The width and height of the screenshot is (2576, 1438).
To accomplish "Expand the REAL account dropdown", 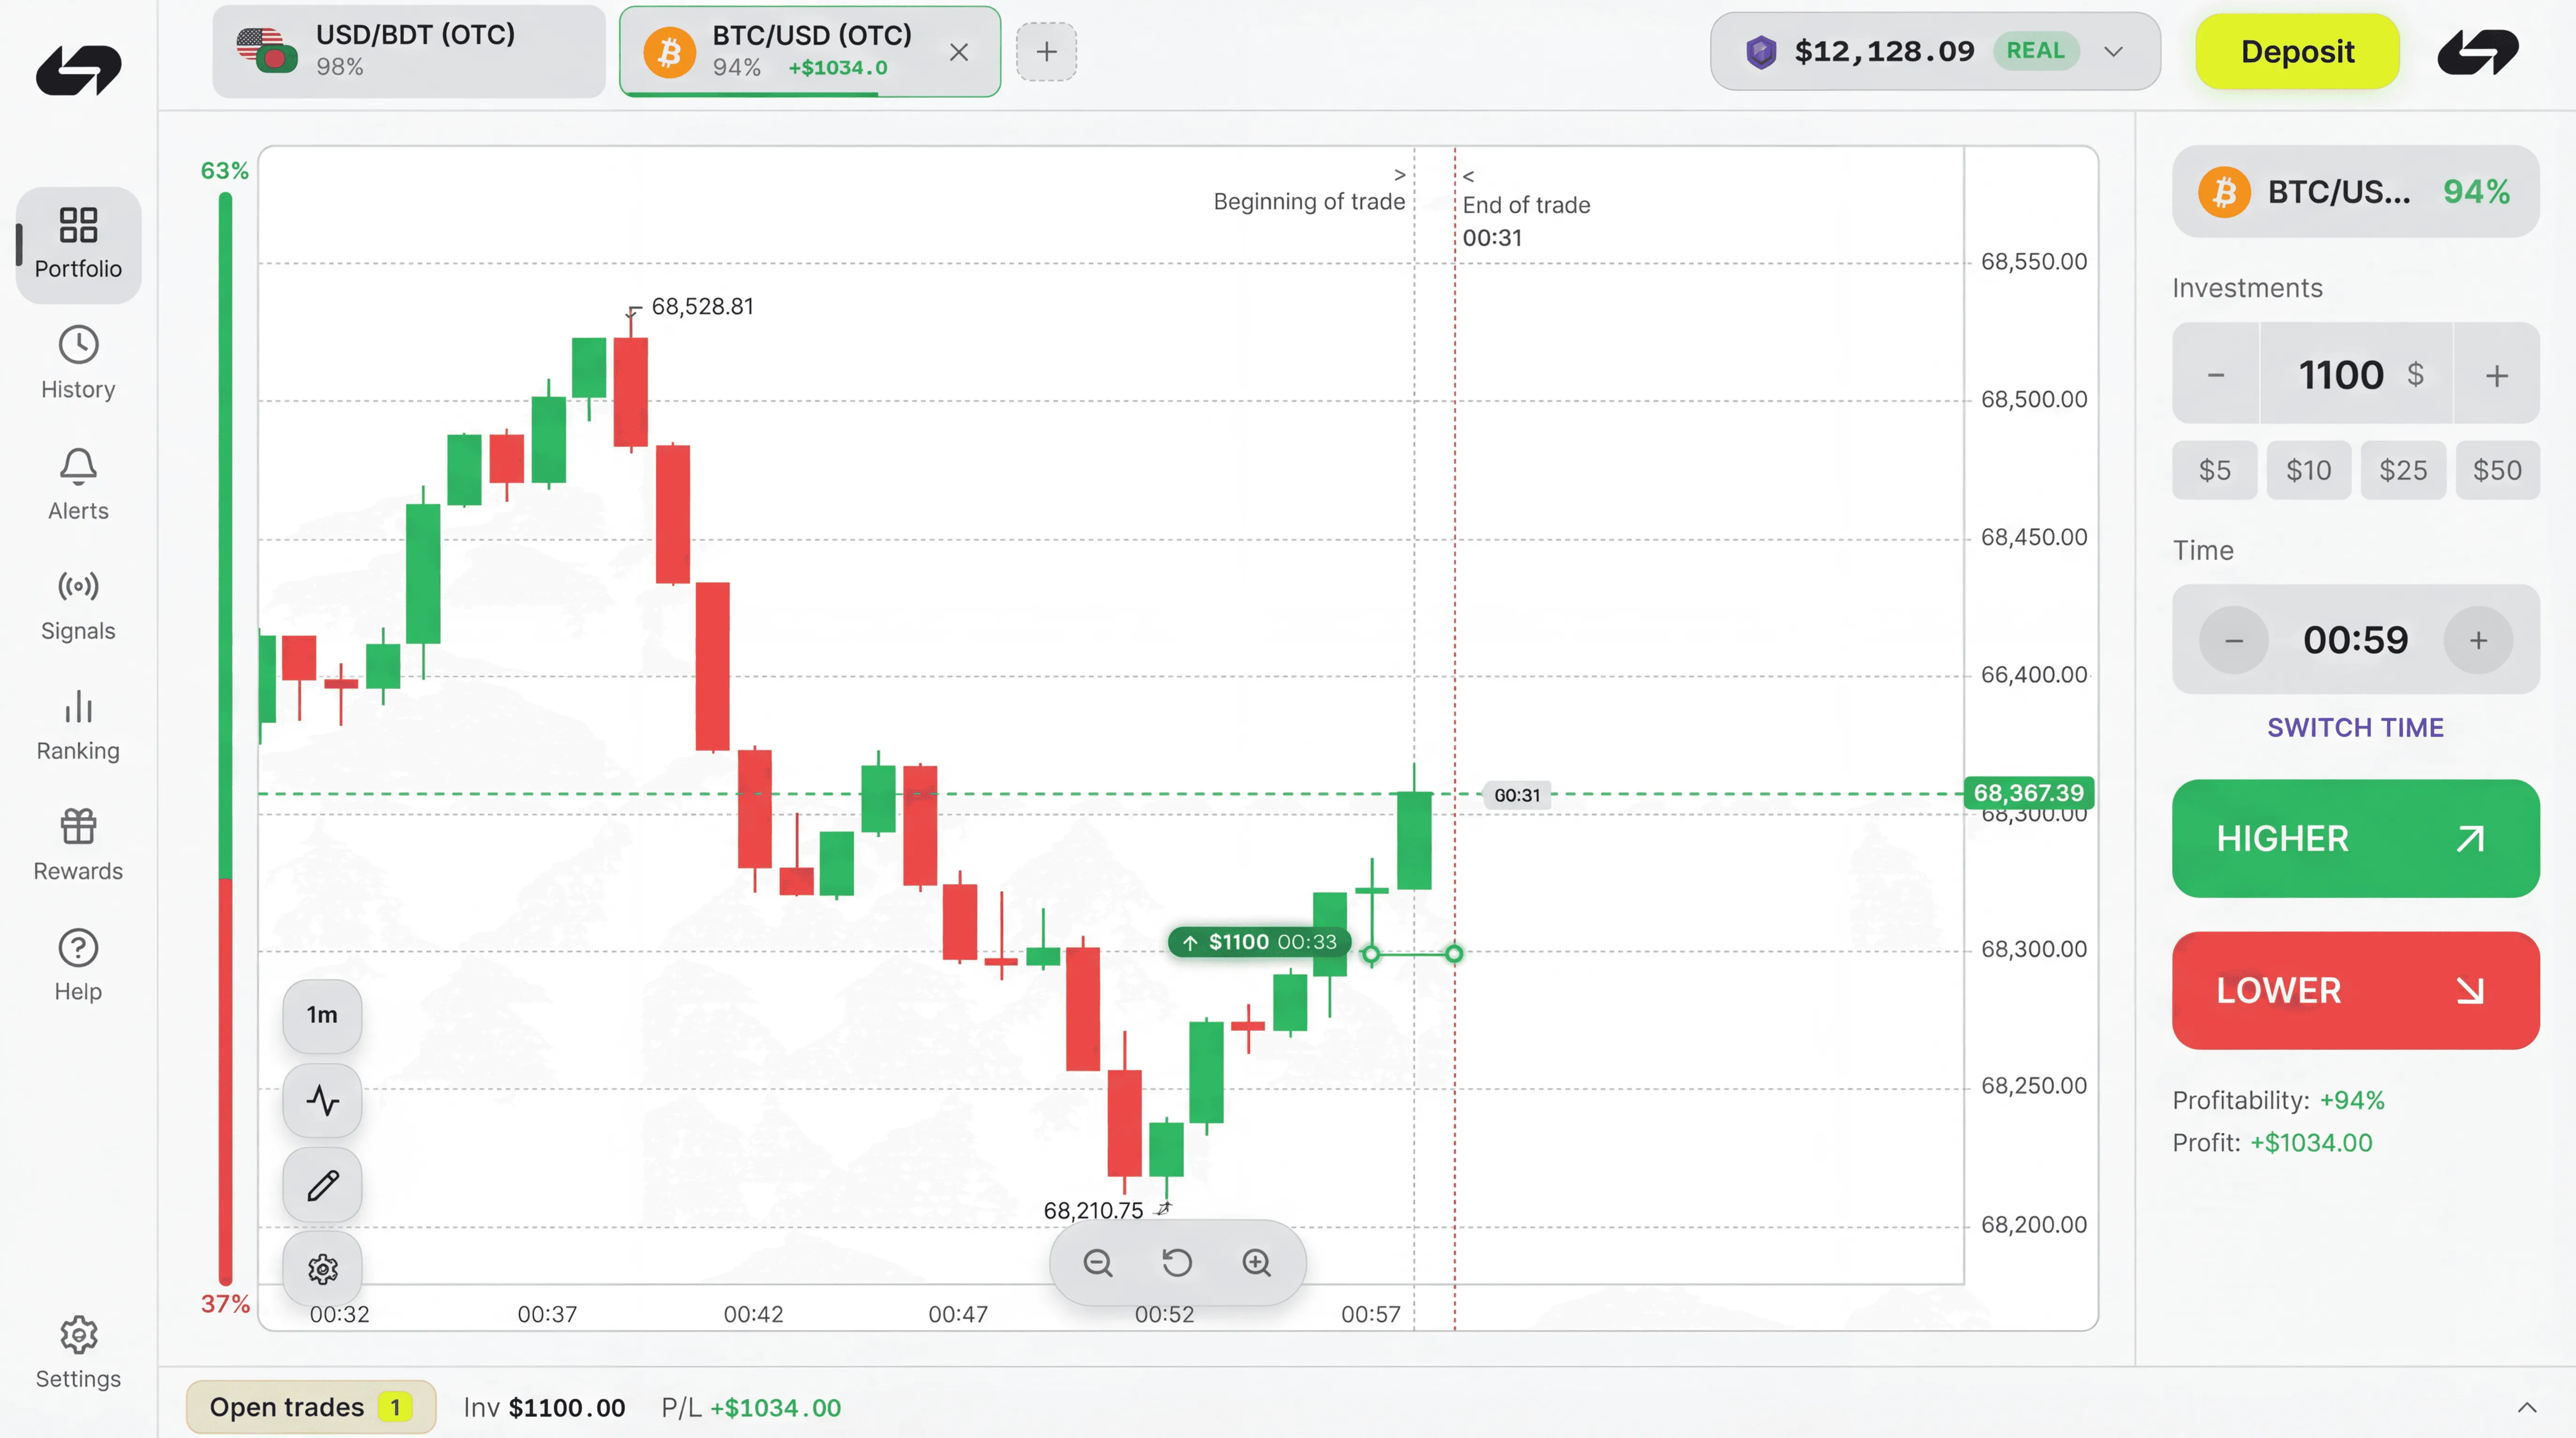I will coord(2112,51).
